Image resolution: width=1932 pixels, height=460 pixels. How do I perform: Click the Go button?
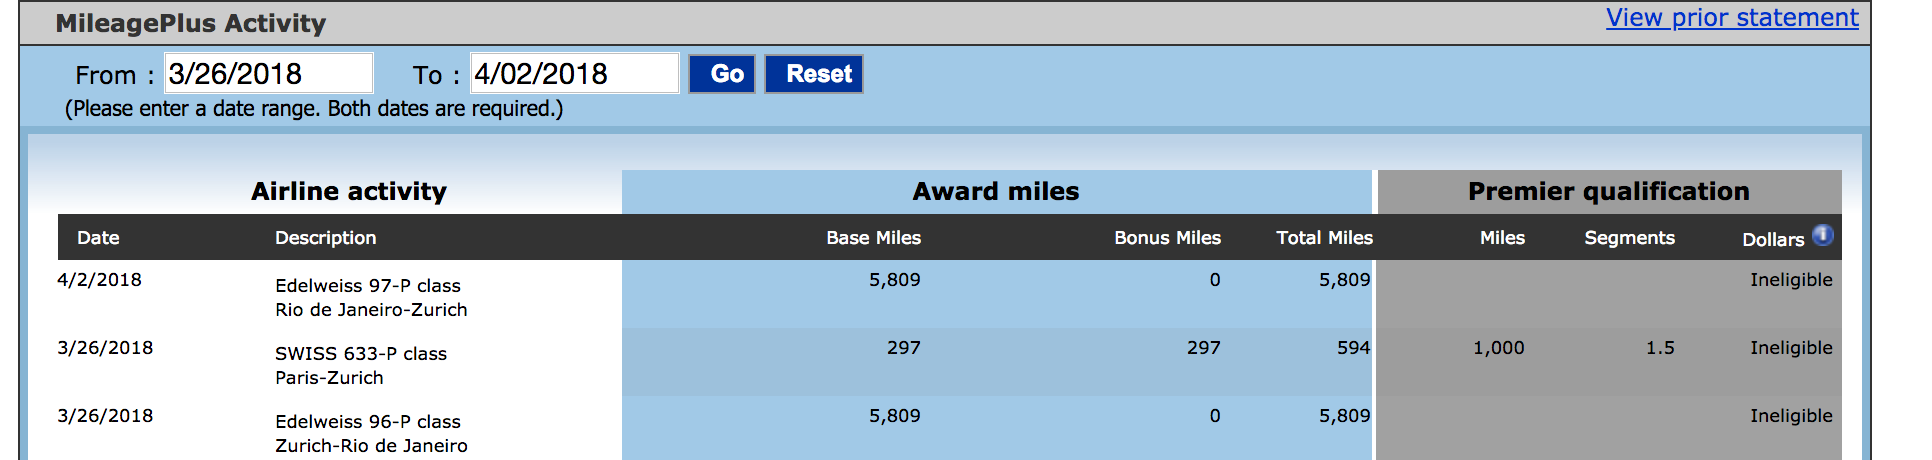722,74
